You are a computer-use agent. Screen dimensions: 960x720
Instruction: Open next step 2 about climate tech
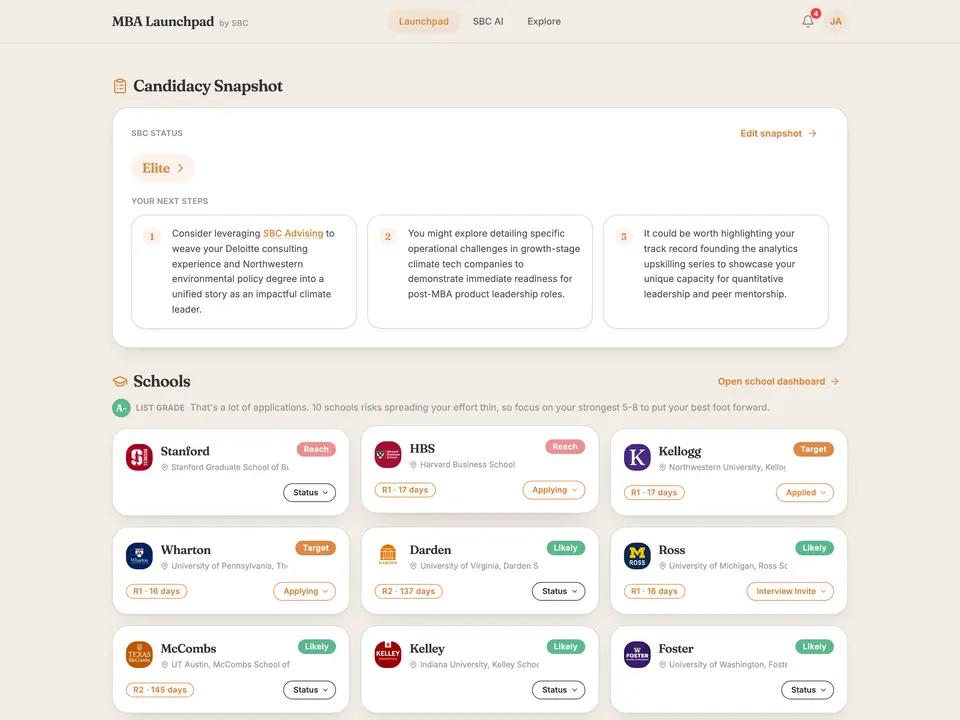[x=480, y=271]
